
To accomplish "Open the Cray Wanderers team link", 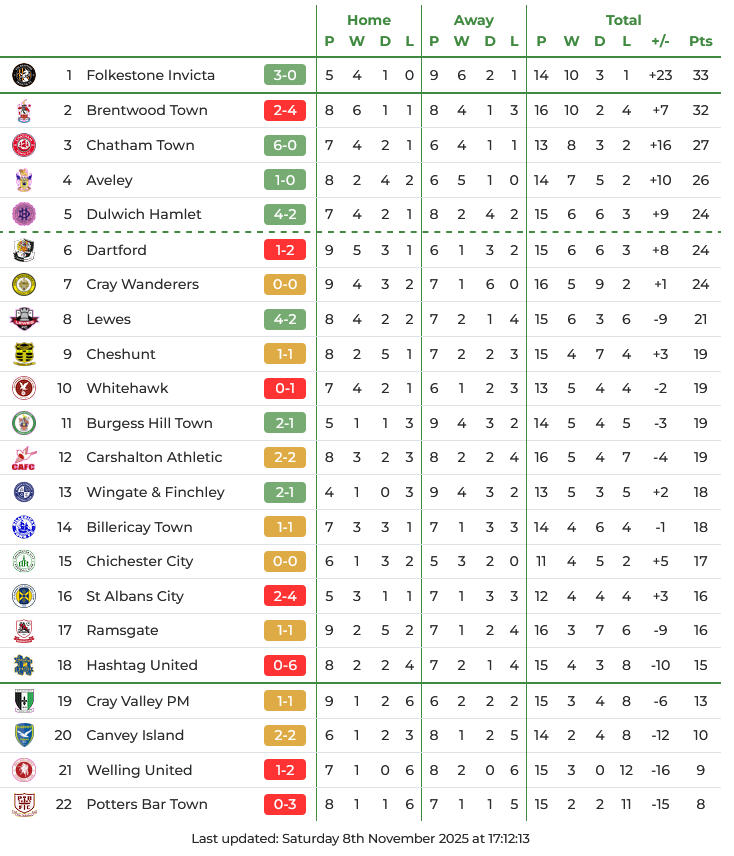I will pyautogui.click(x=142, y=284).
